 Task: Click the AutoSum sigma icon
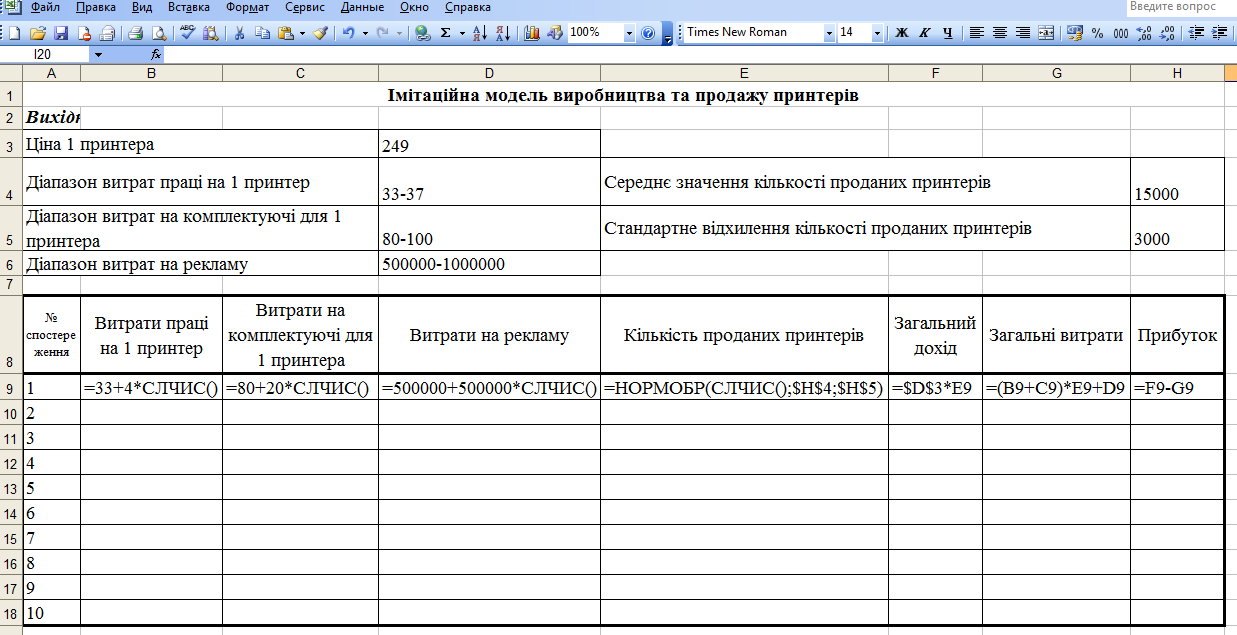click(445, 32)
